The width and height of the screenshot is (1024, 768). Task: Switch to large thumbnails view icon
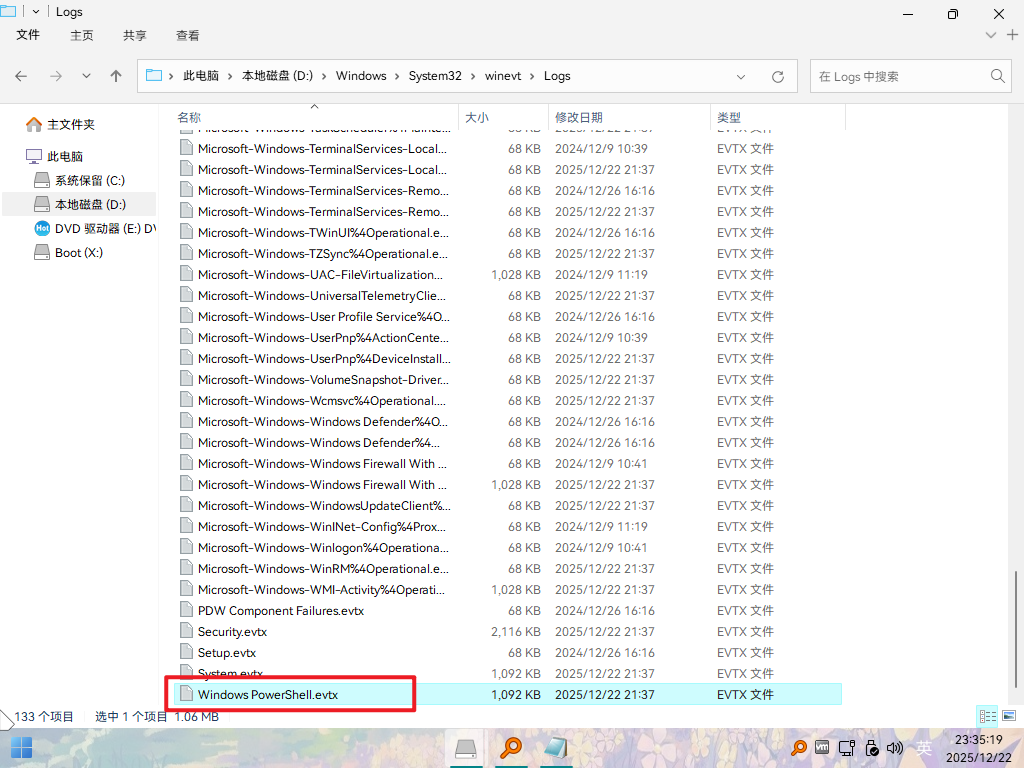pyautogui.click(x=1009, y=716)
